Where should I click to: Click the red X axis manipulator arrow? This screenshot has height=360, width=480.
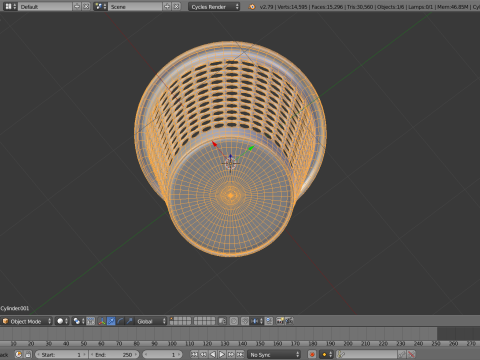215,144
